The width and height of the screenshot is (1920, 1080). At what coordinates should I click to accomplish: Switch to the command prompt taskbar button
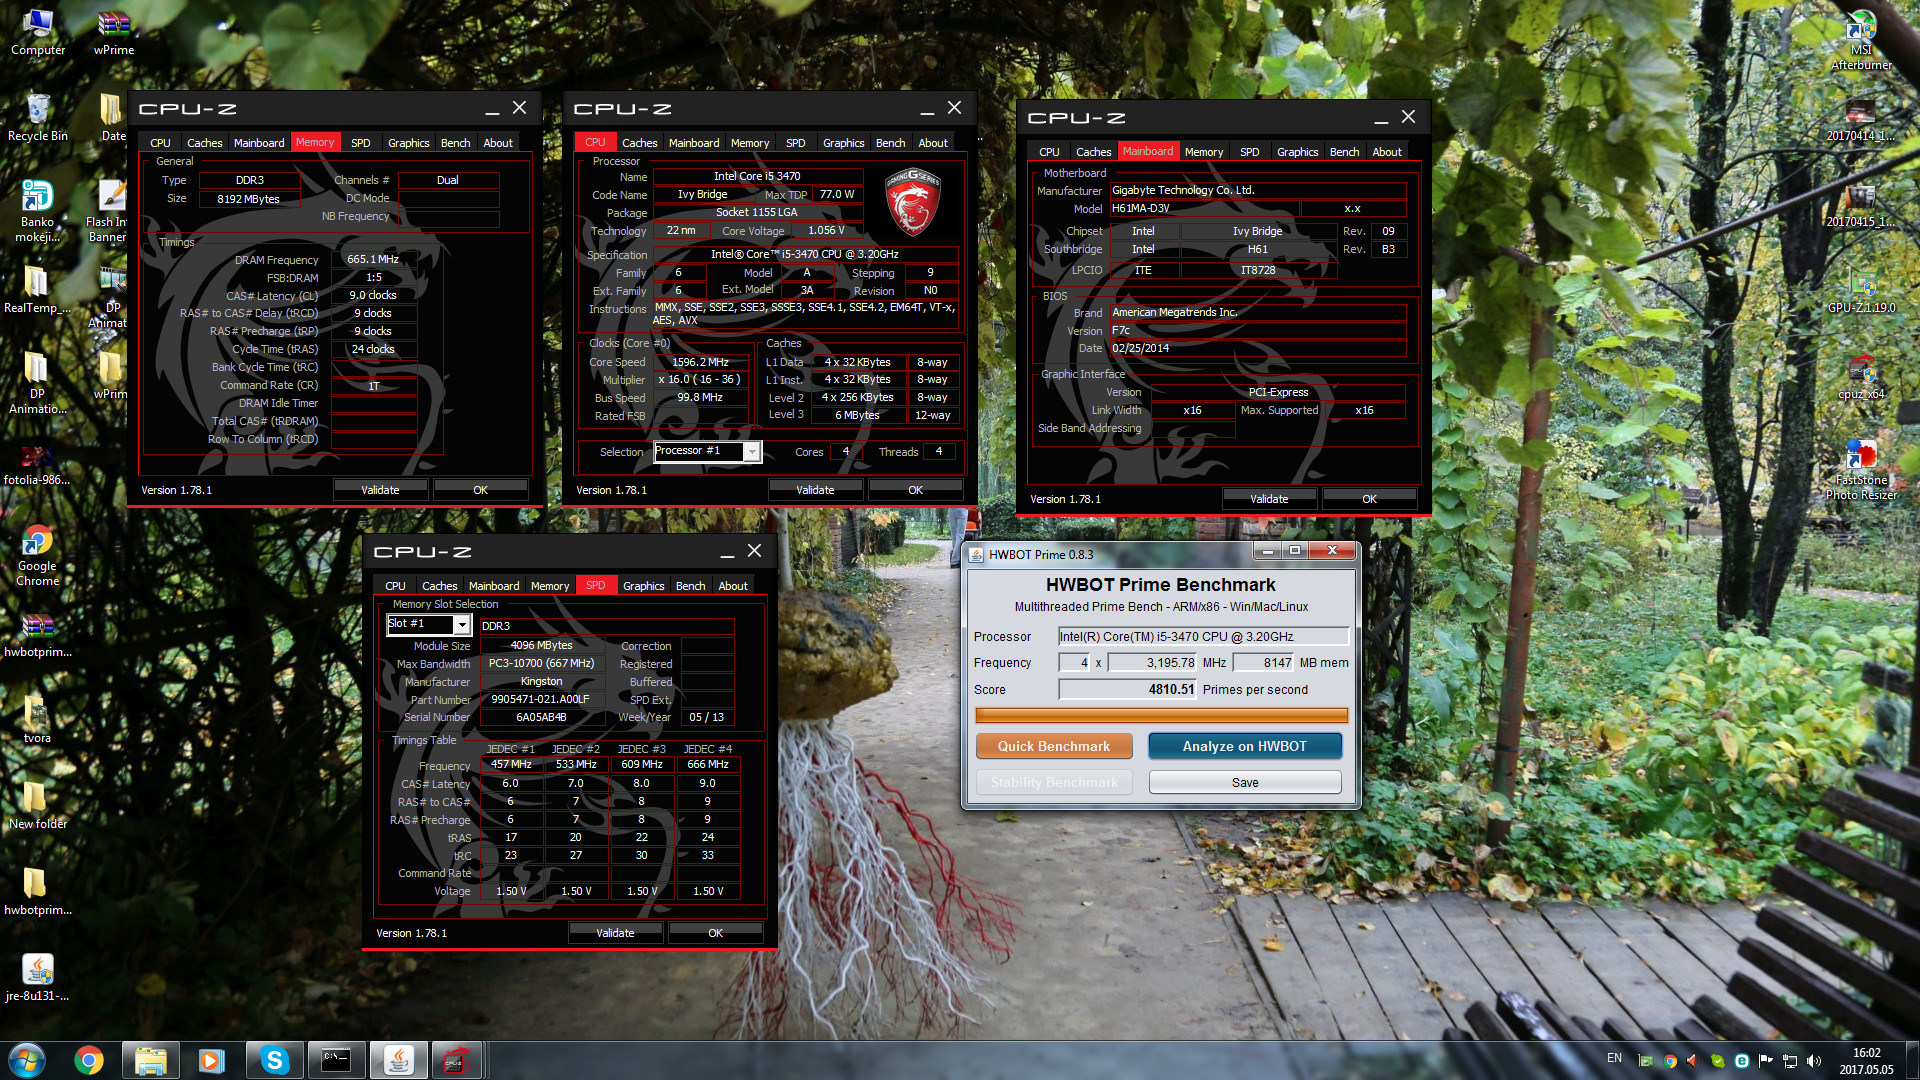point(336,1060)
